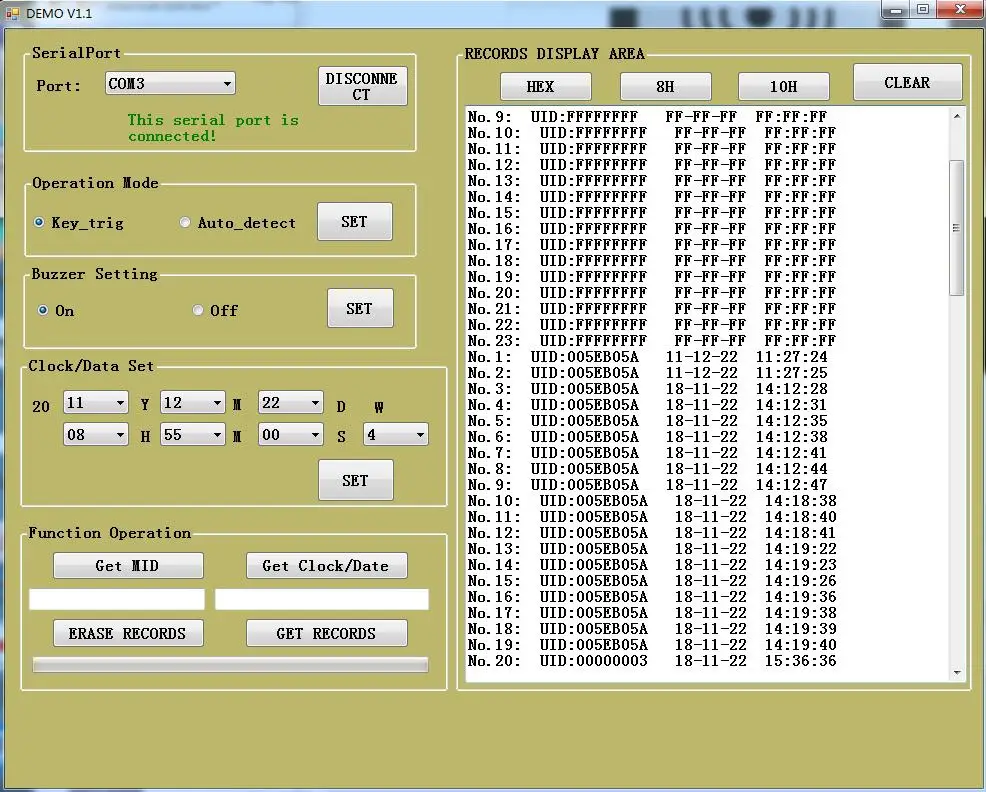Screen dimensions: 986x792
Task: Select record No. 1 with time 11:27:24
Action: tap(648, 357)
